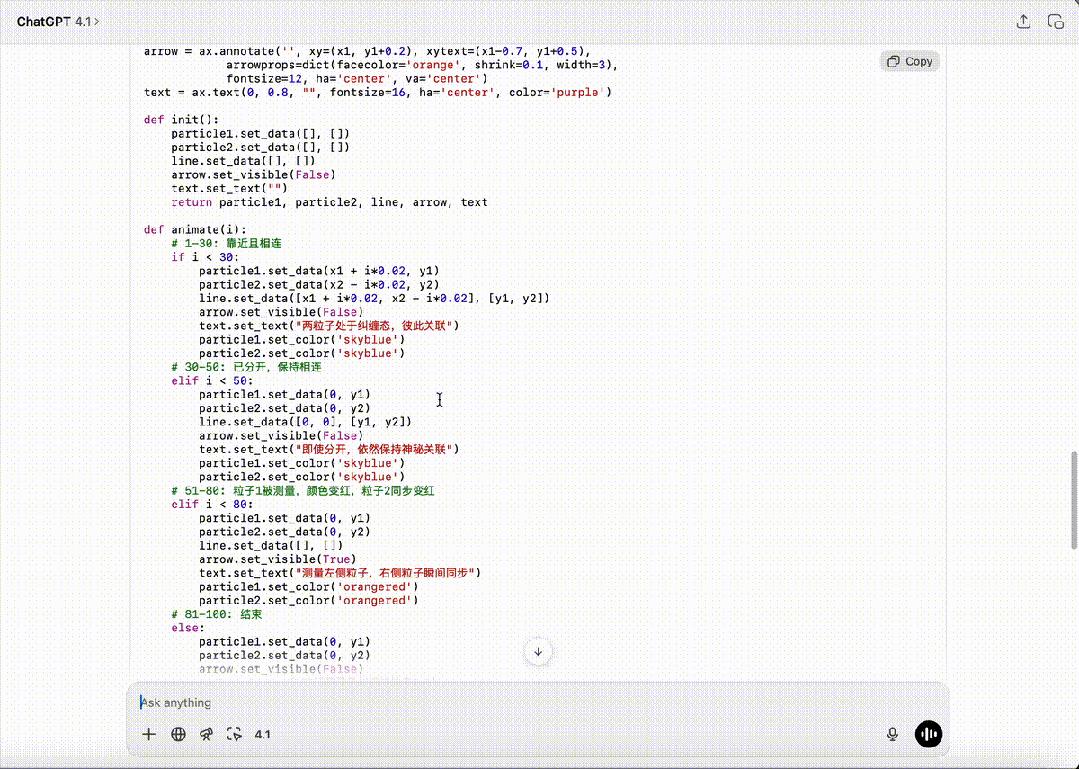Open the ChatGPT 4.1 model dropdown in the header
1079x769 pixels.
(58, 21)
